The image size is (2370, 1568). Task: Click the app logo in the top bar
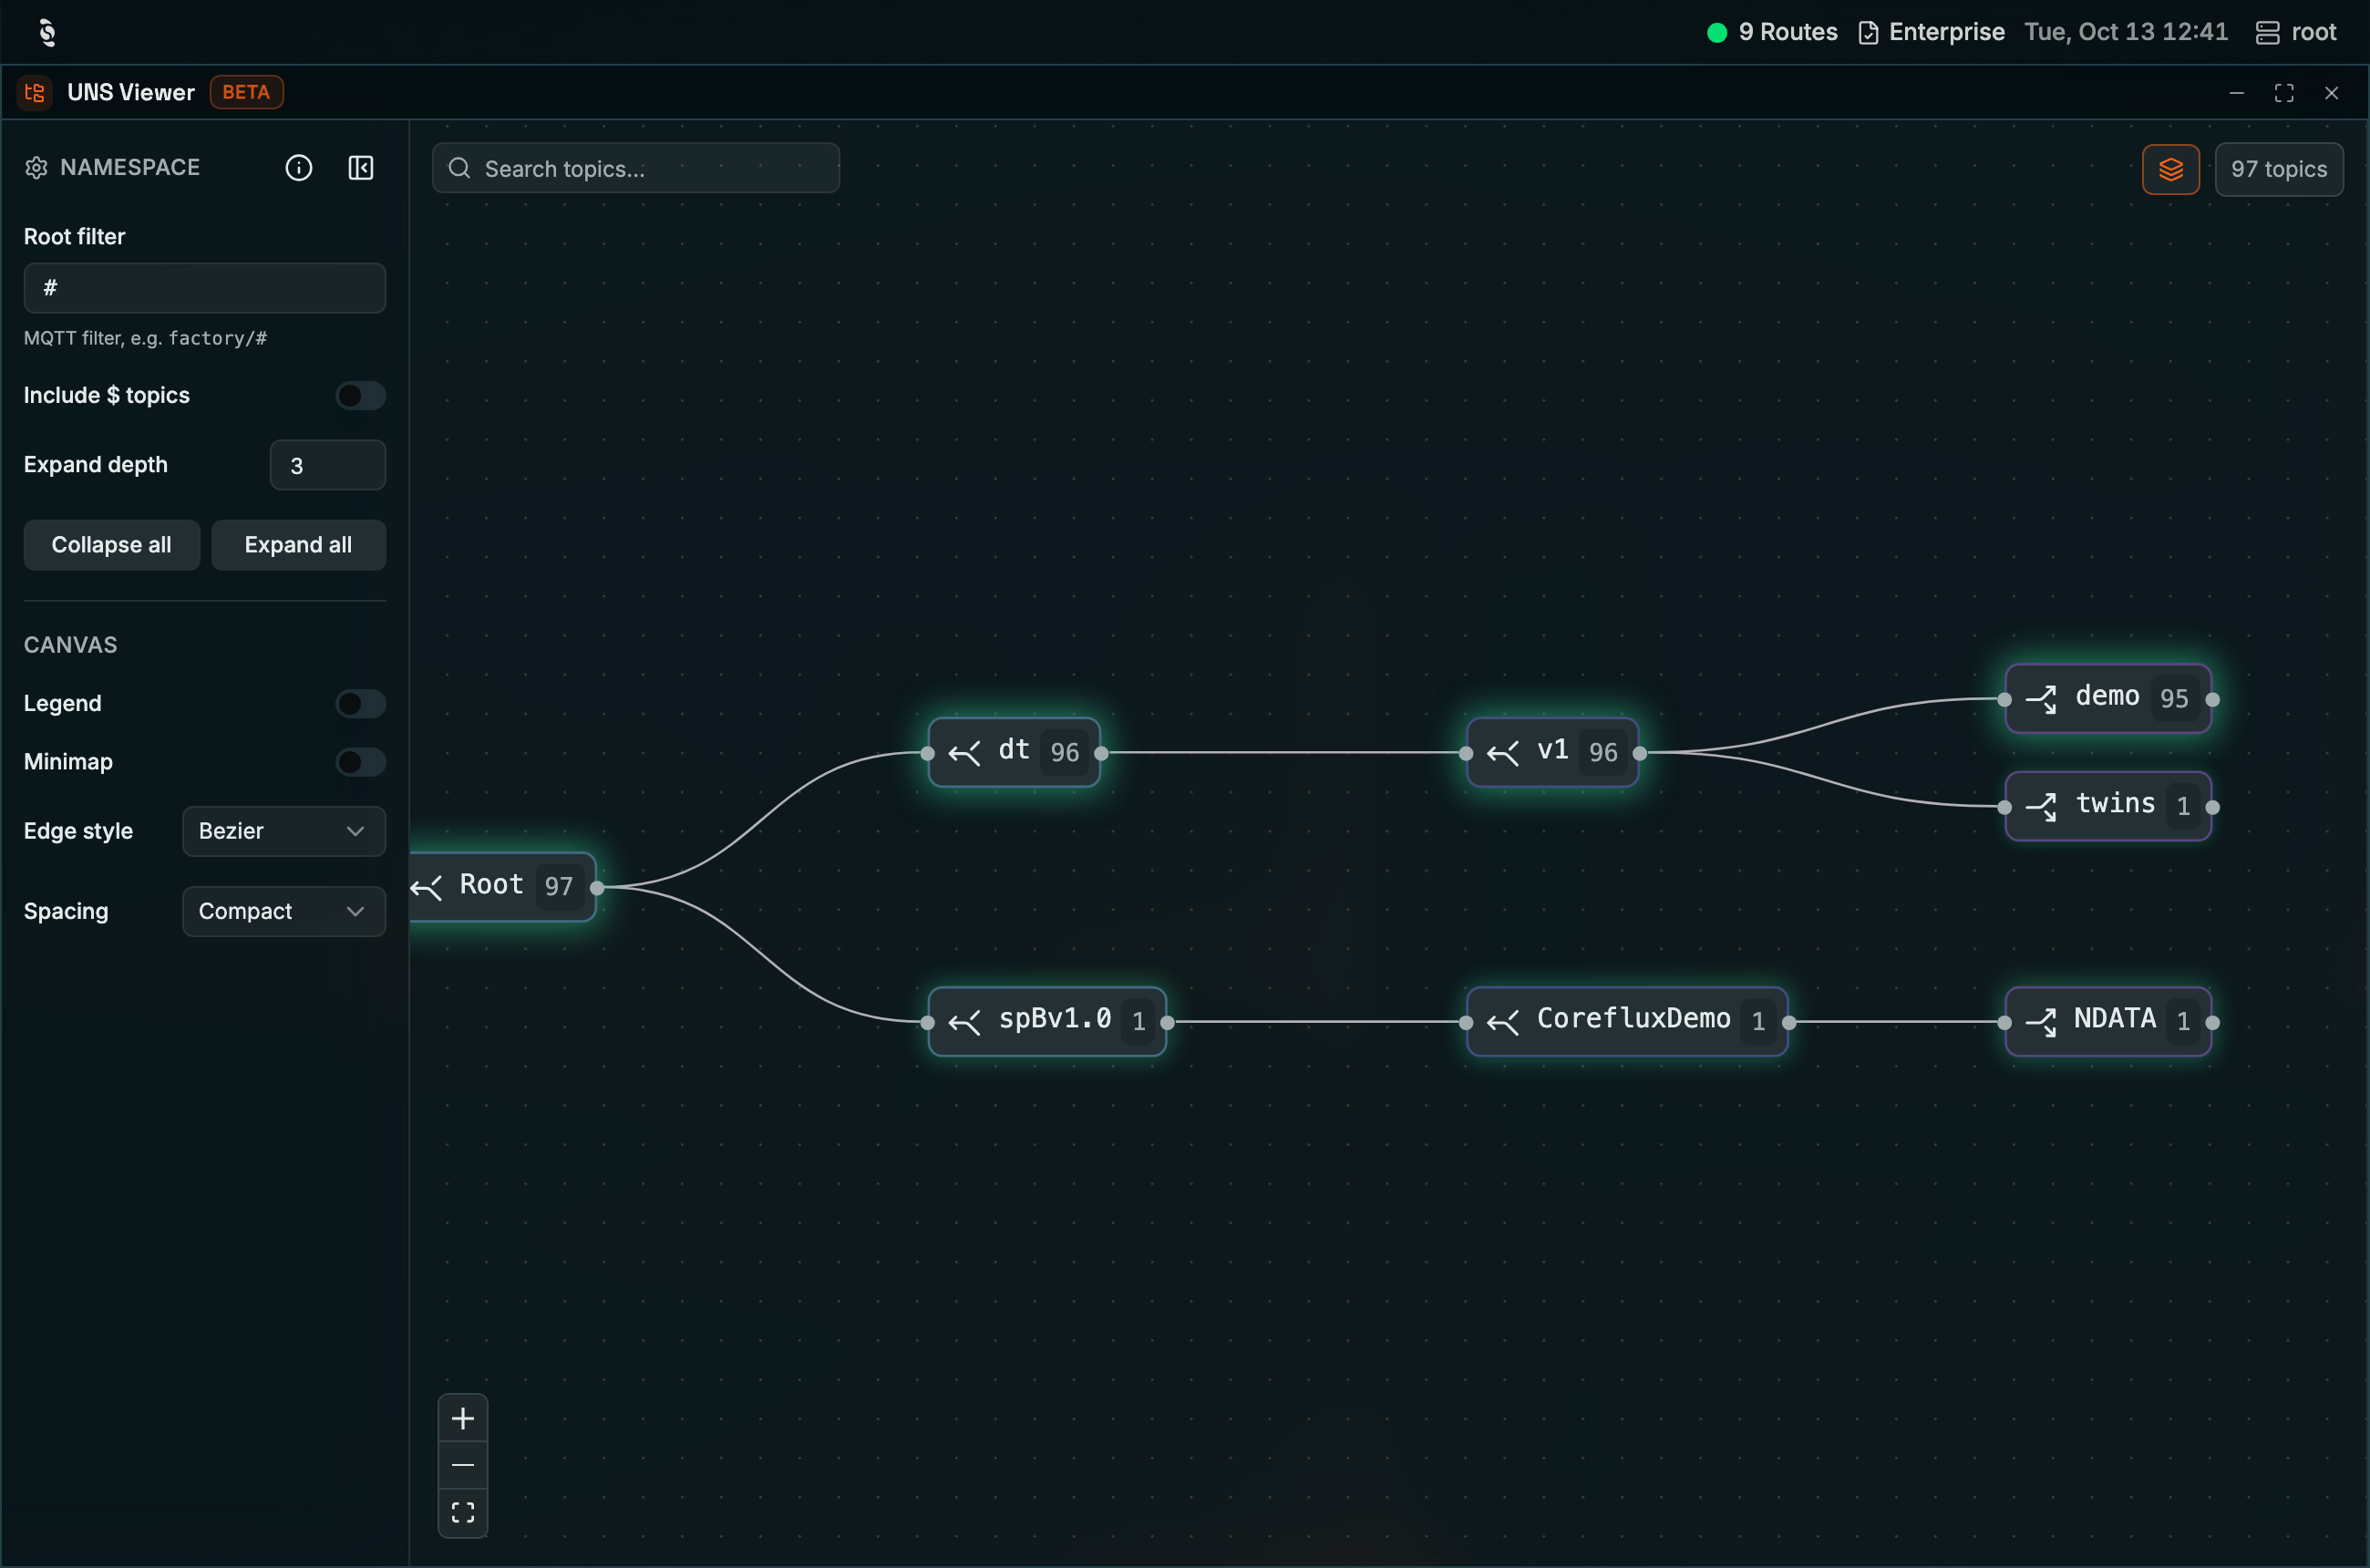pyautogui.click(x=47, y=32)
